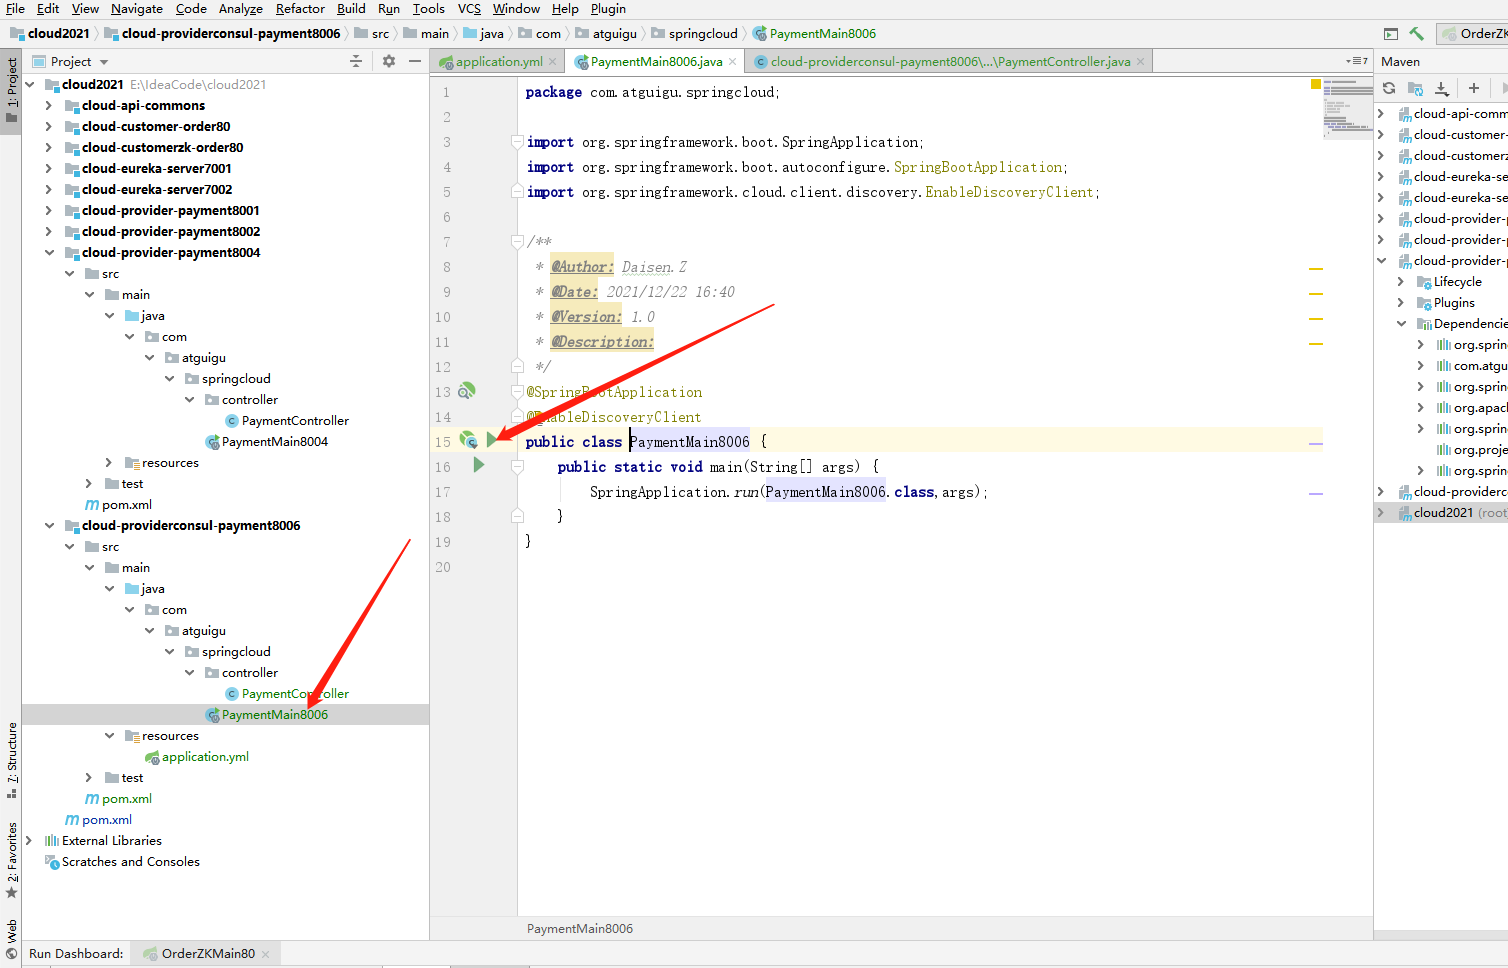The height and width of the screenshot is (968, 1508).
Task: Select PaymentMain8006 class in Project tree
Action: coord(274,714)
